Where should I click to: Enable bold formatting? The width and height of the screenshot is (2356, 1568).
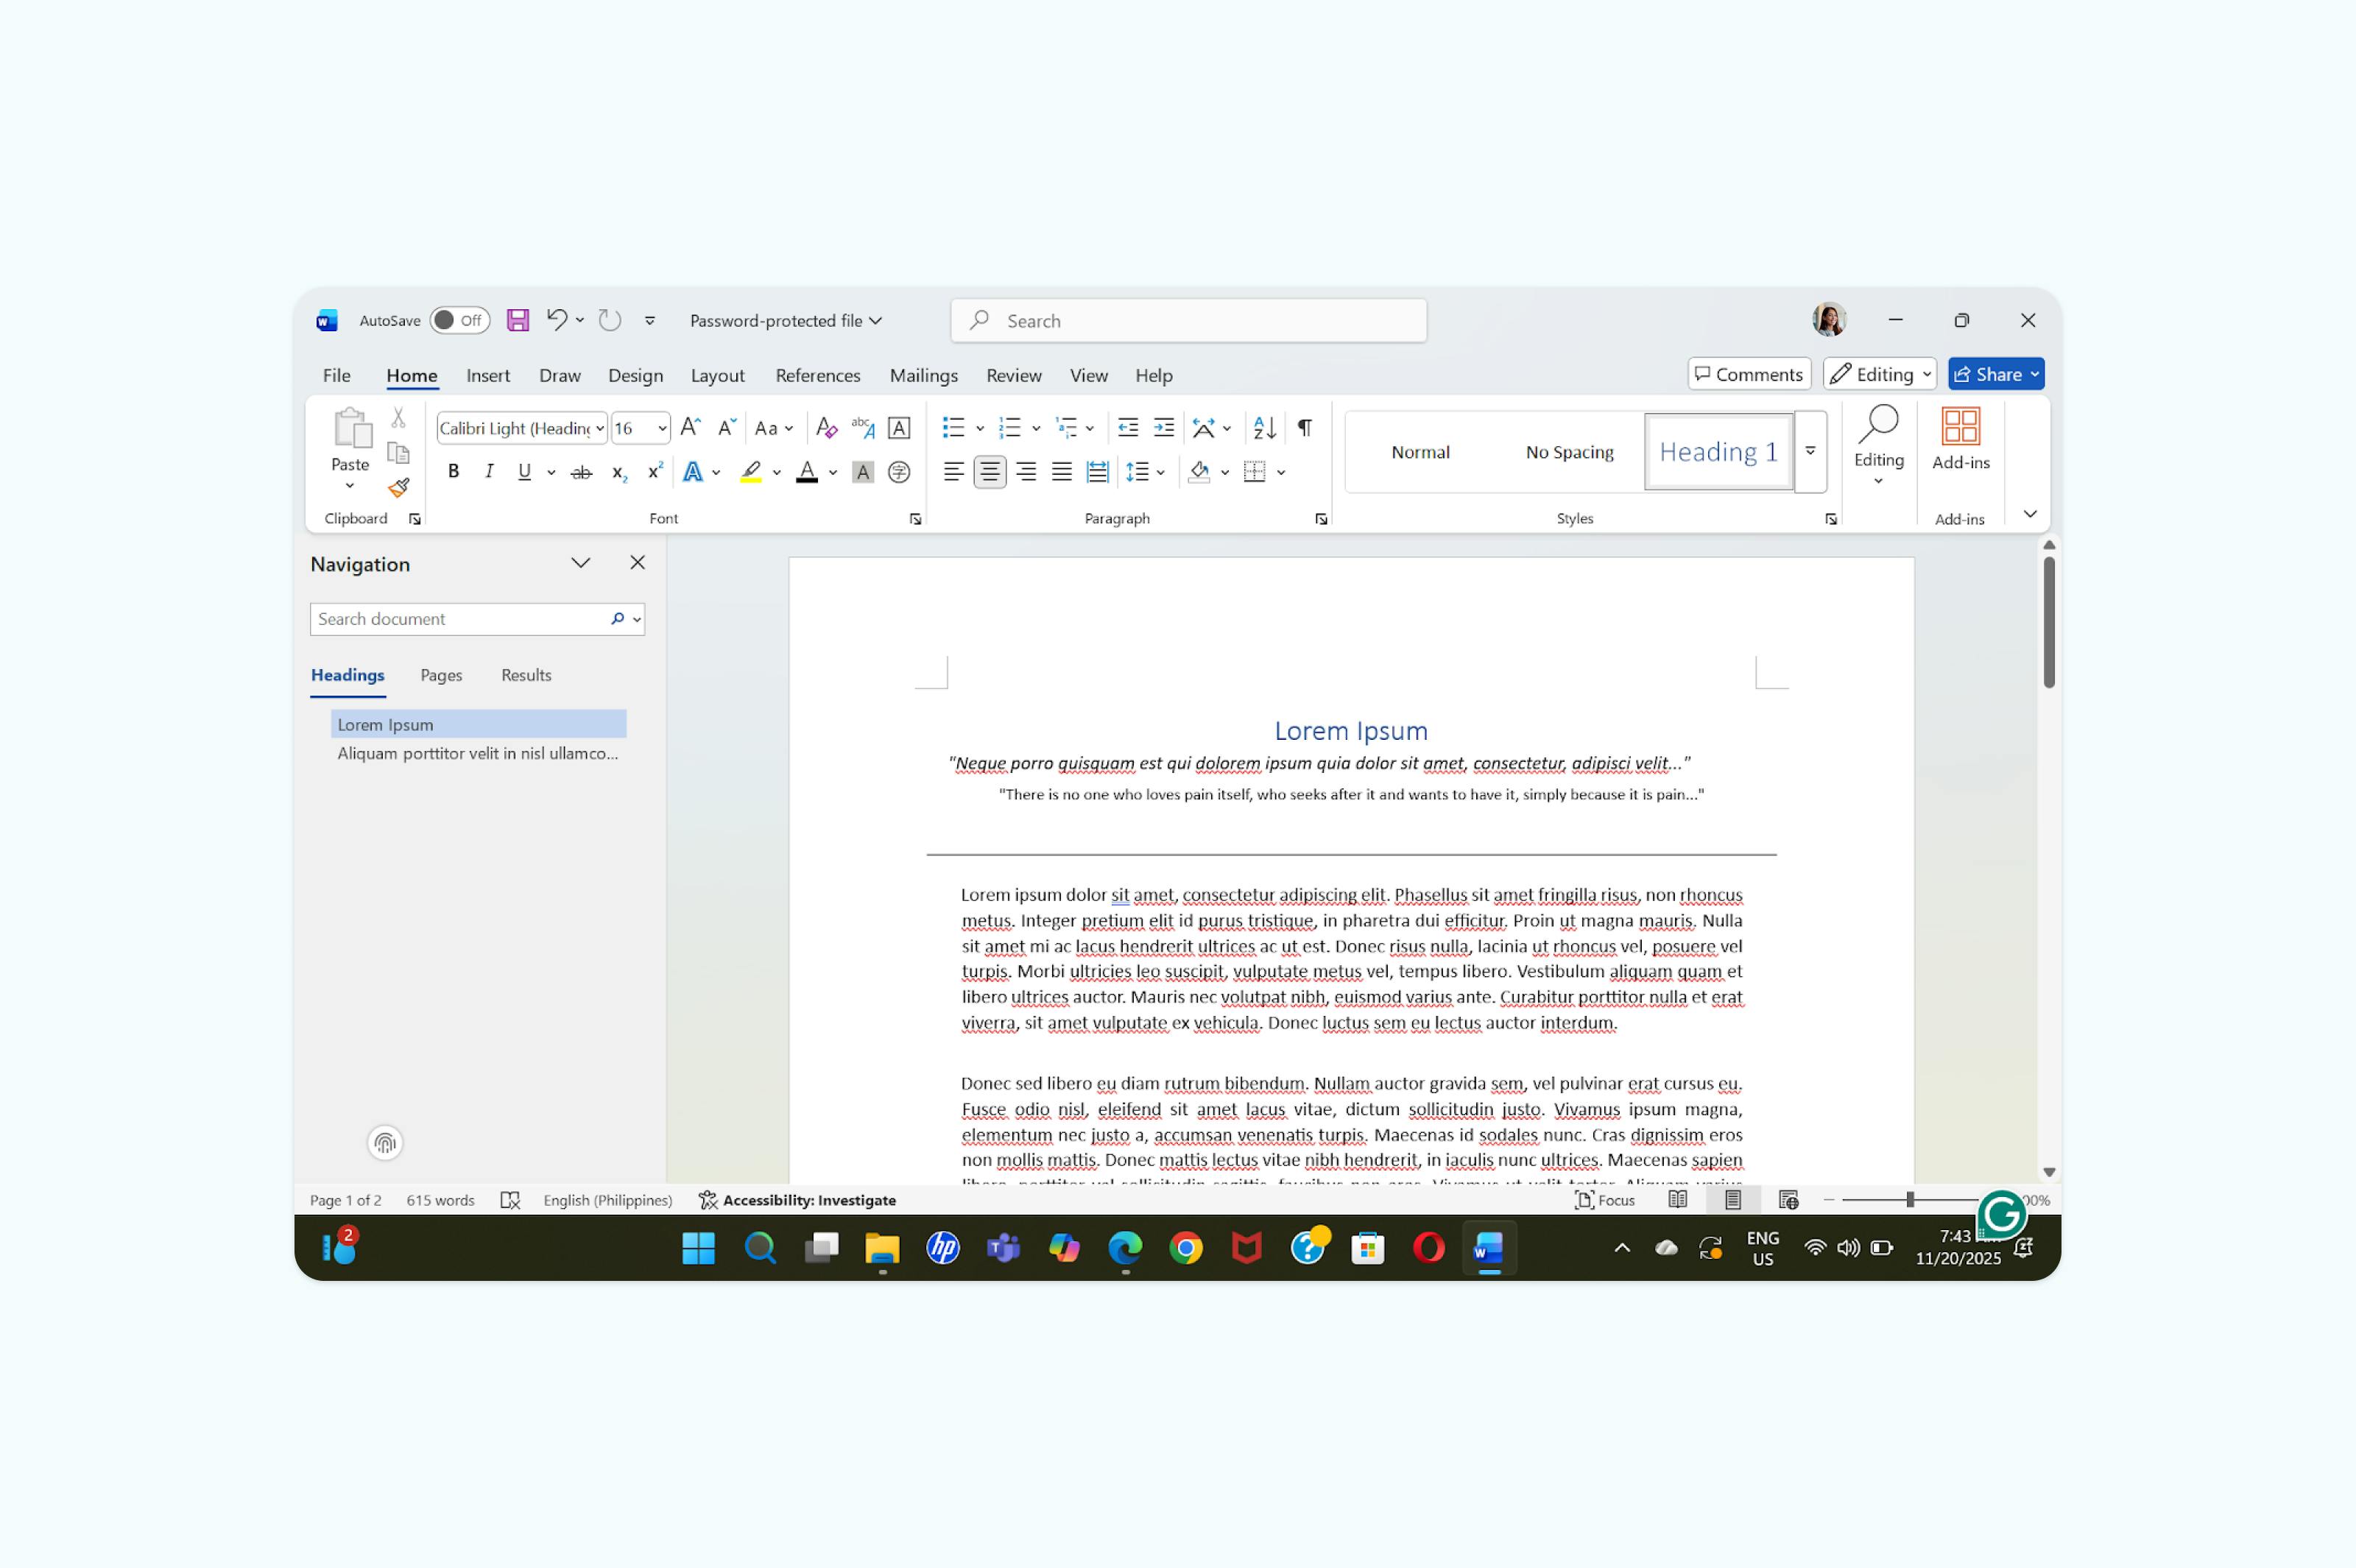[x=453, y=471]
